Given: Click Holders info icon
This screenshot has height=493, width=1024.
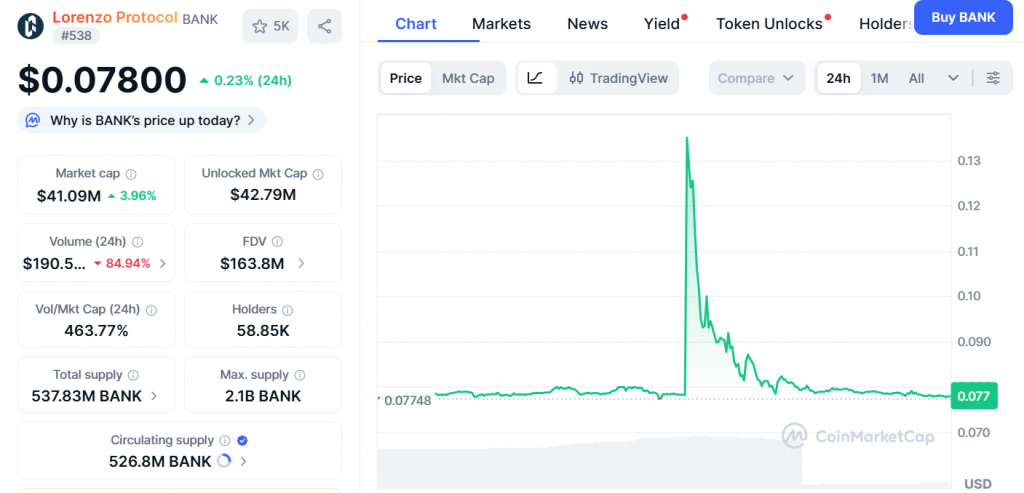Looking at the screenshot, I should [x=287, y=310].
